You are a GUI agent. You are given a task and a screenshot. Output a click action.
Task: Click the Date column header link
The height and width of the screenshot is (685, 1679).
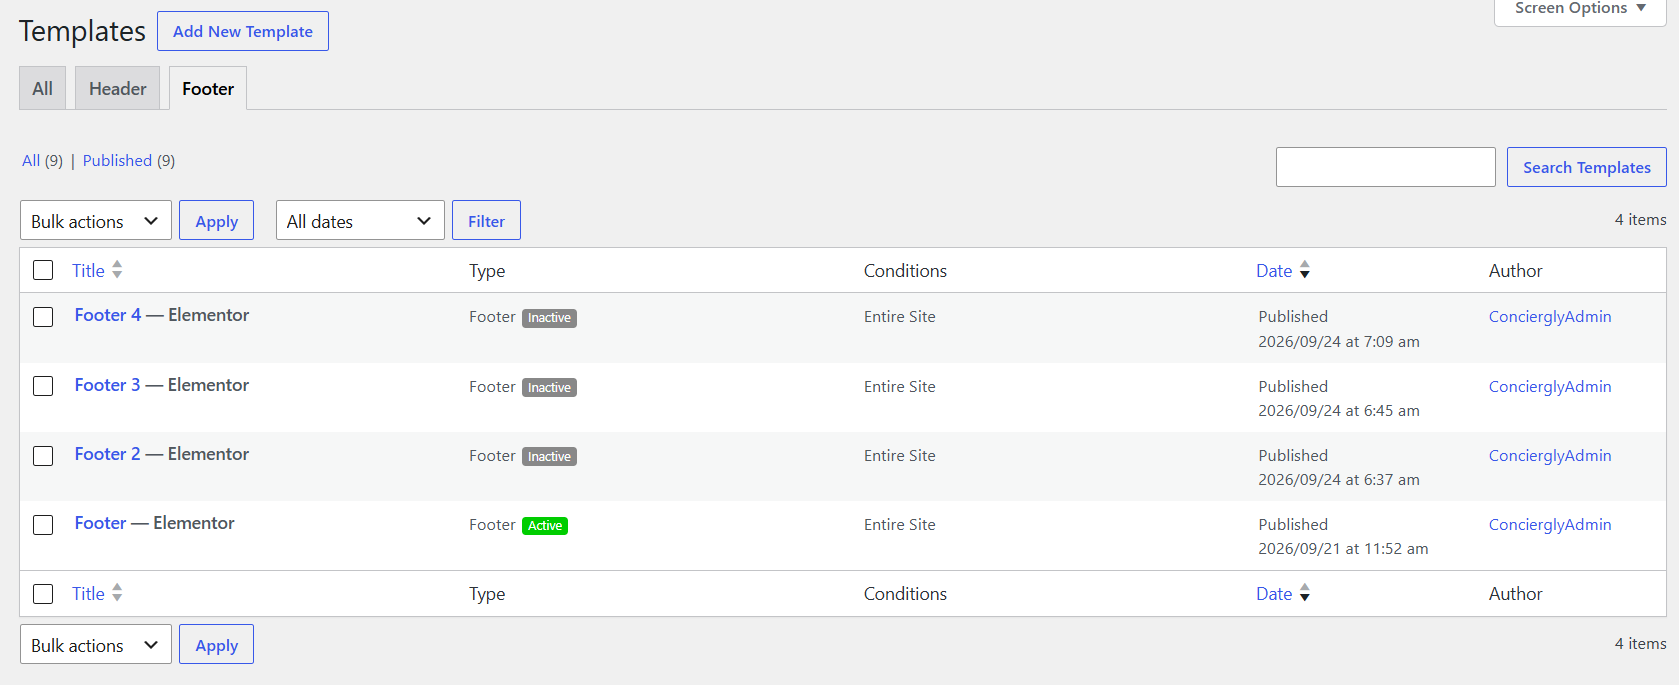(1274, 270)
